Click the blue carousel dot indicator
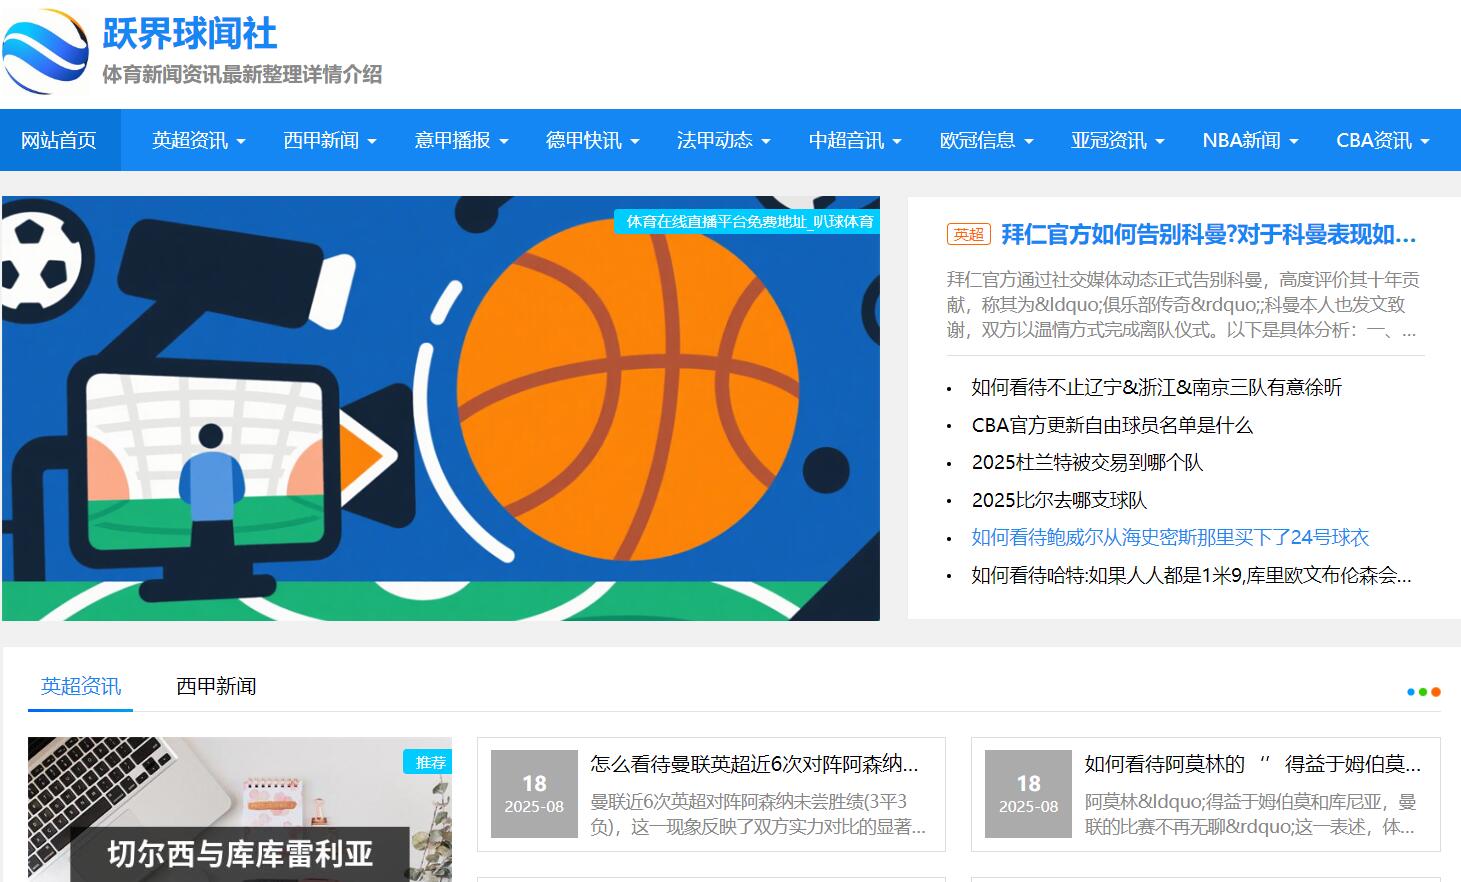 coord(1411,692)
